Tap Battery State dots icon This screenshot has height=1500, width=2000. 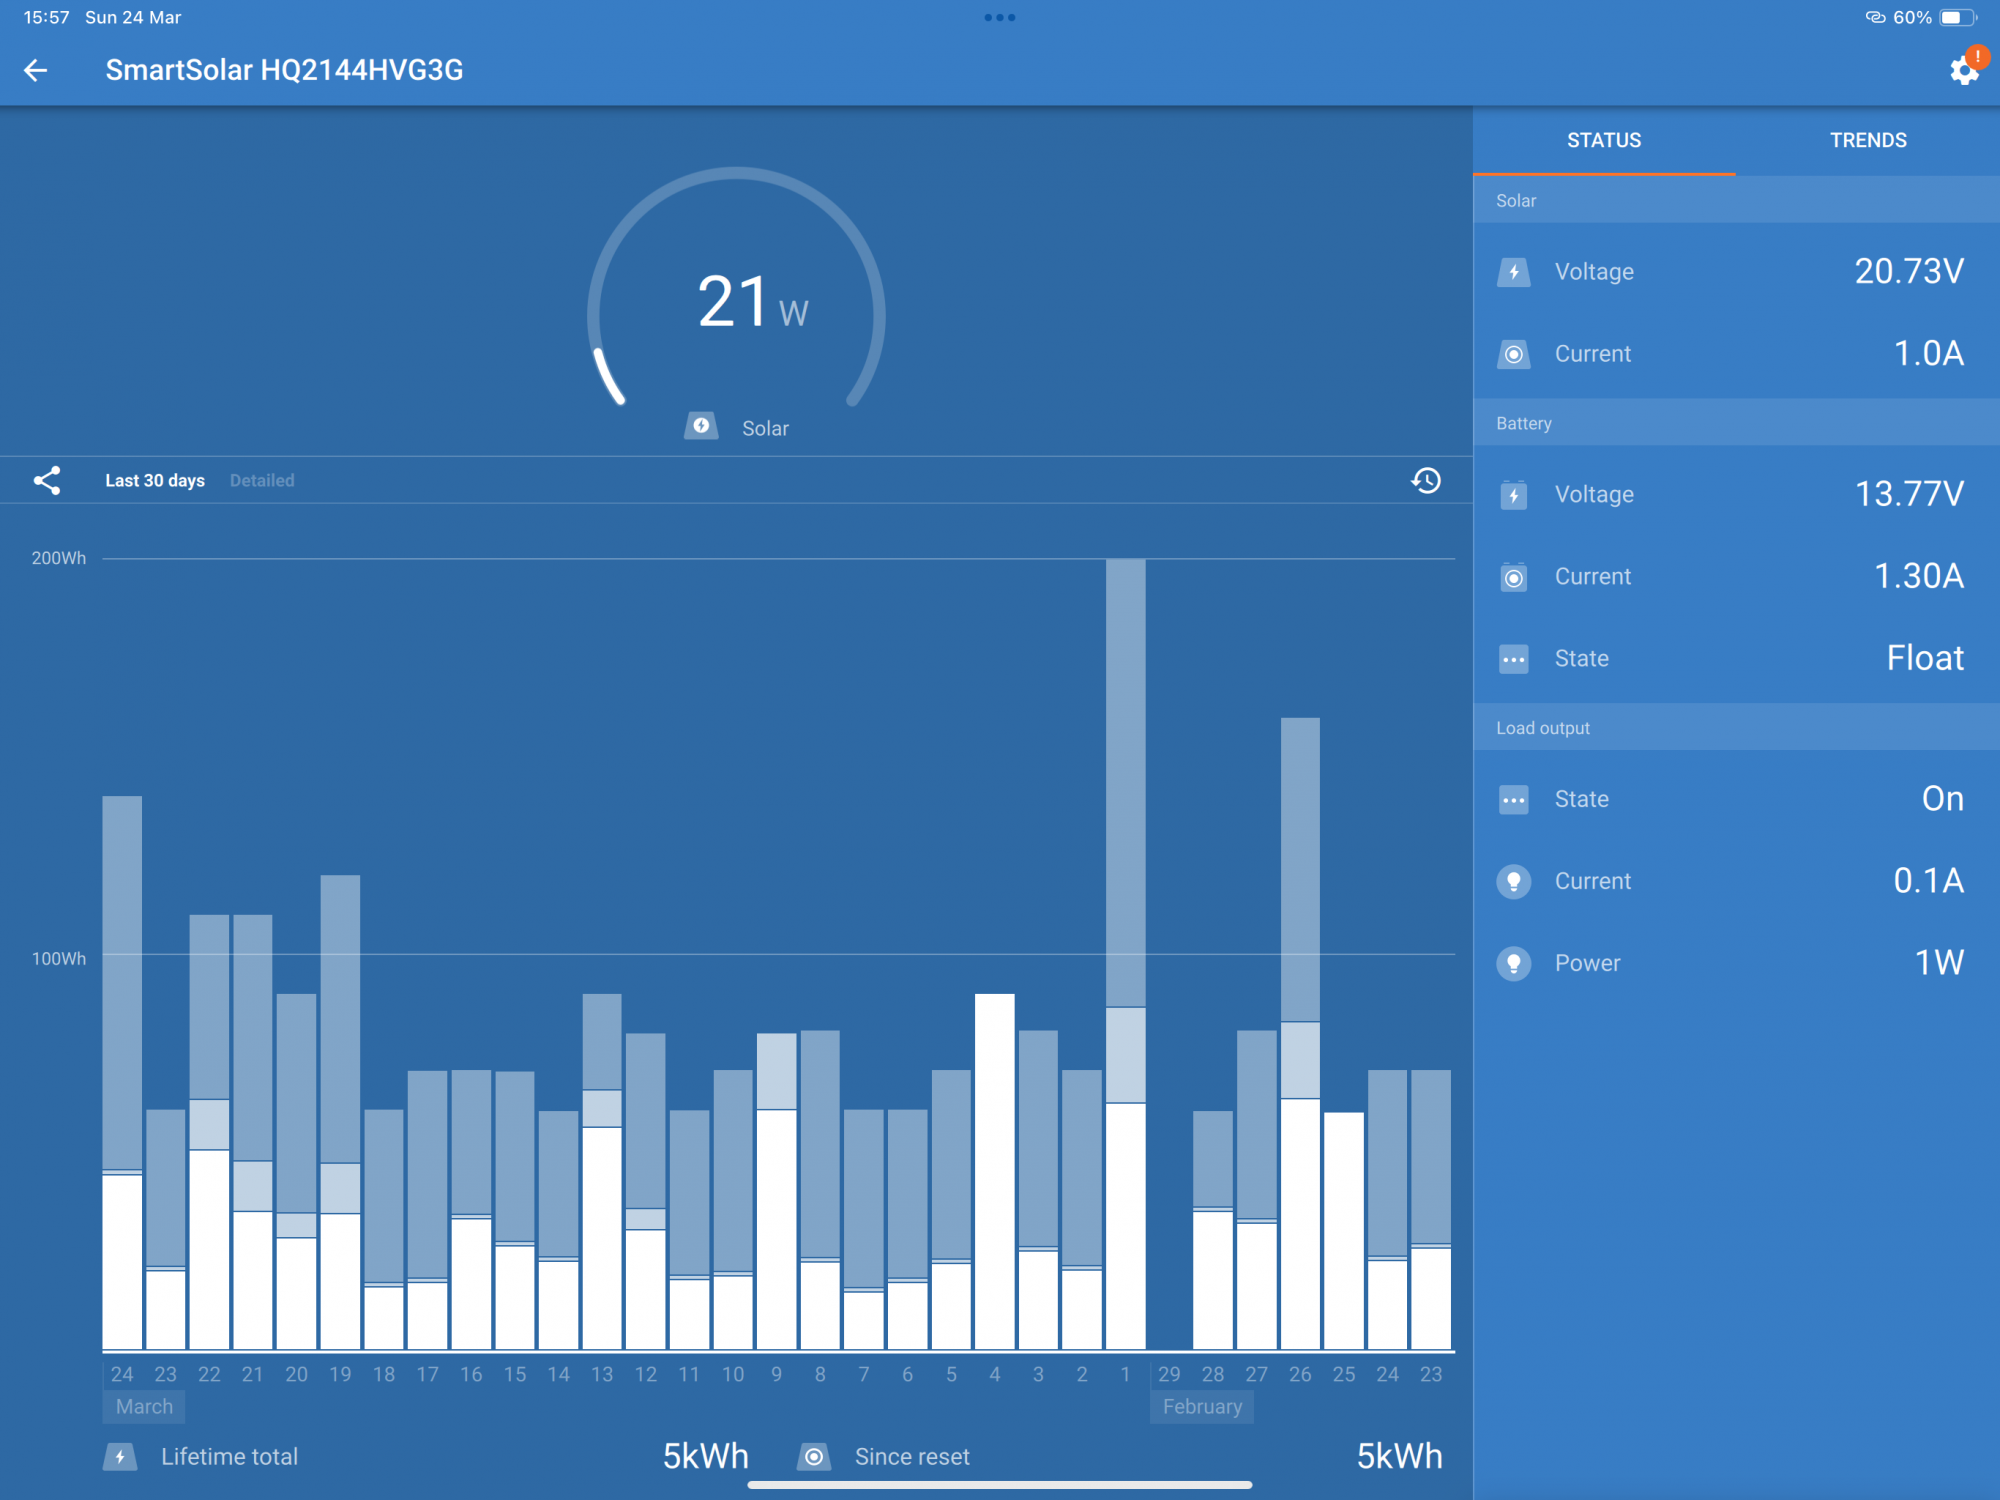pos(1514,659)
